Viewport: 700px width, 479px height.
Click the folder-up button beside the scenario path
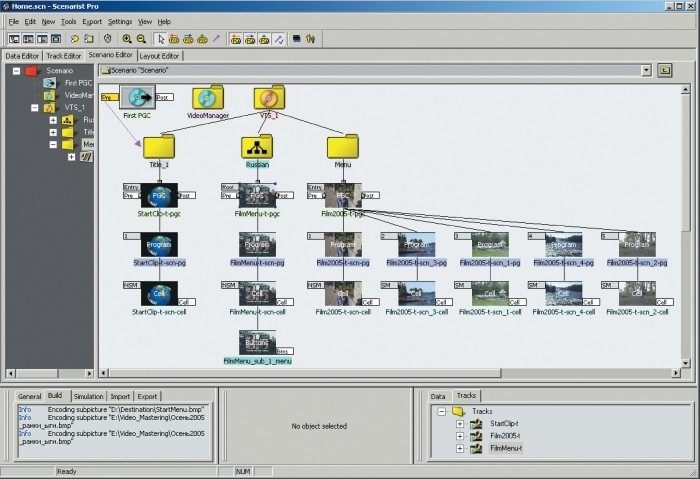tap(664, 70)
